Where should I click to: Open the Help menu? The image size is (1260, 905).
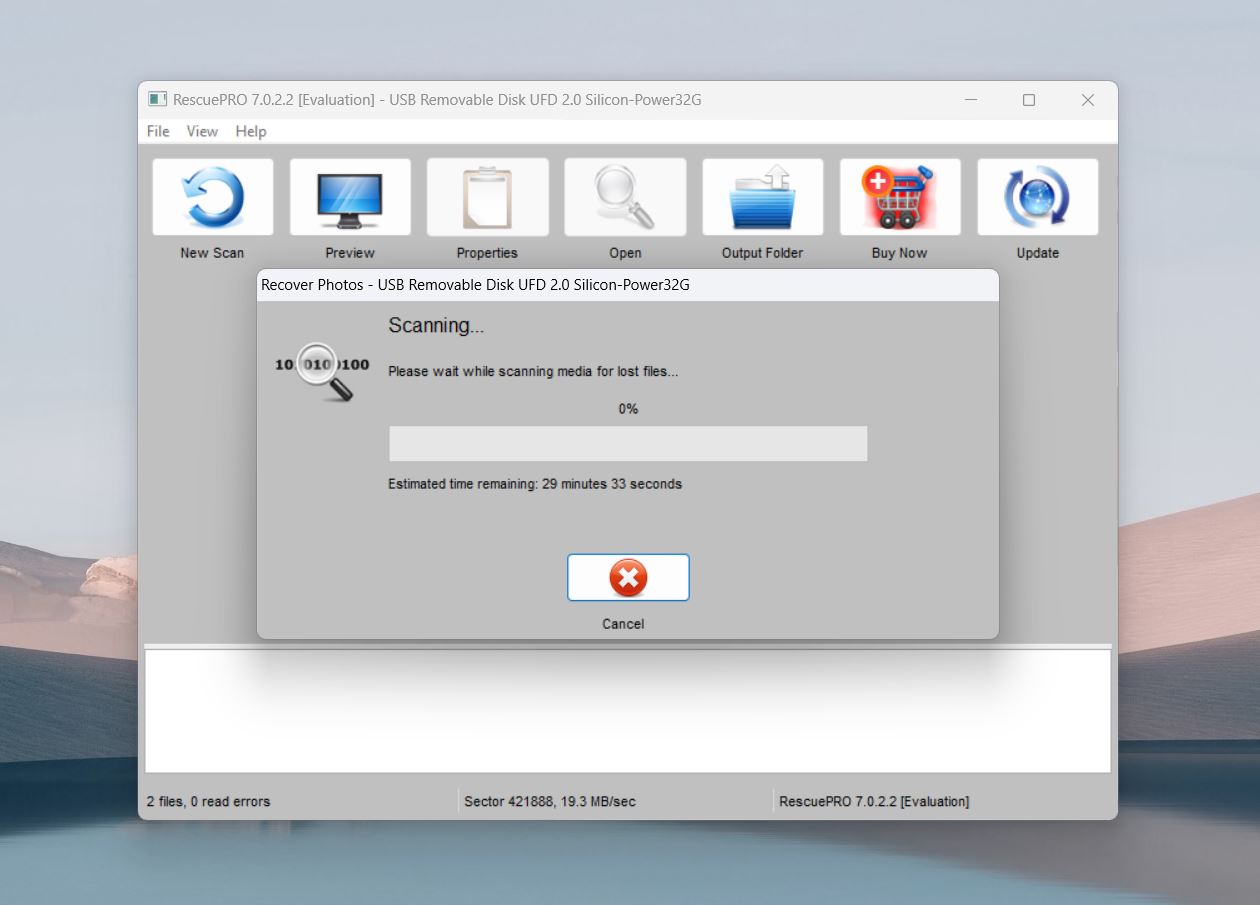[x=251, y=131]
